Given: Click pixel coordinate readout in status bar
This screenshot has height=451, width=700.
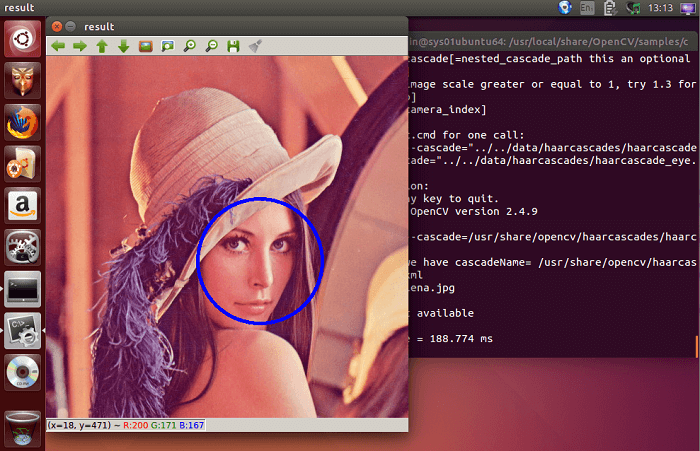Looking at the screenshot, I should 79,425.
